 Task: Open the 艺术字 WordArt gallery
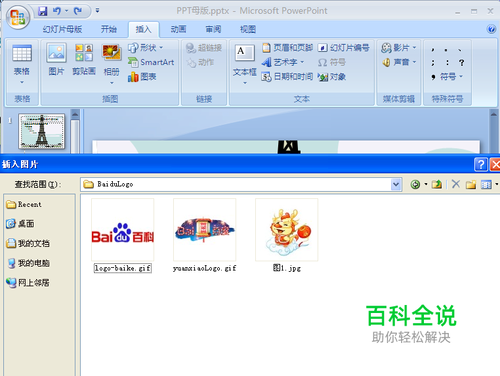pos(283,62)
